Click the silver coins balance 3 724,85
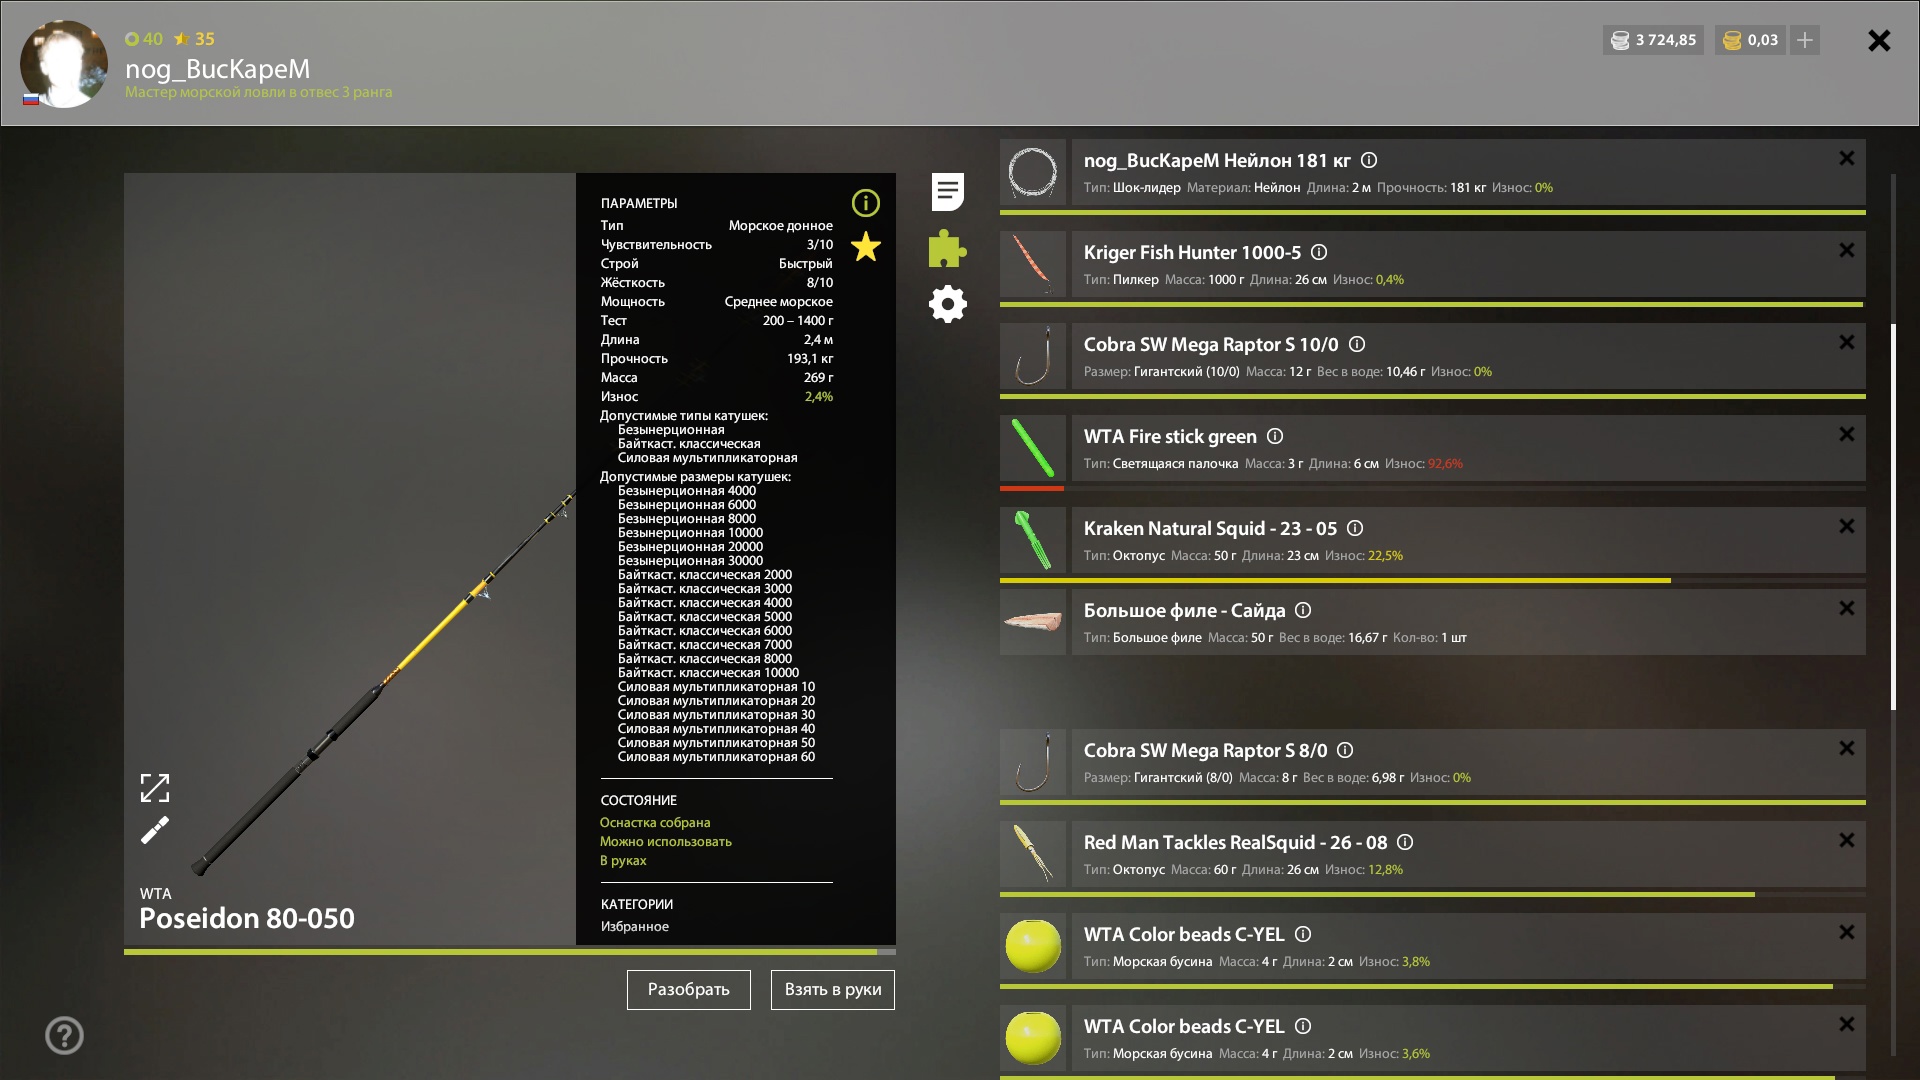The height and width of the screenshot is (1080, 1920). point(1653,40)
